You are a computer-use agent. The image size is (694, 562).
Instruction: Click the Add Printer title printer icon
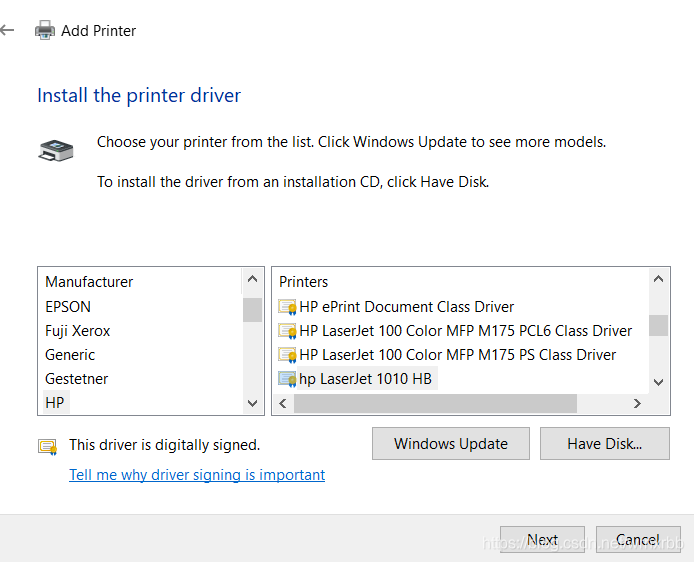[45, 30]
